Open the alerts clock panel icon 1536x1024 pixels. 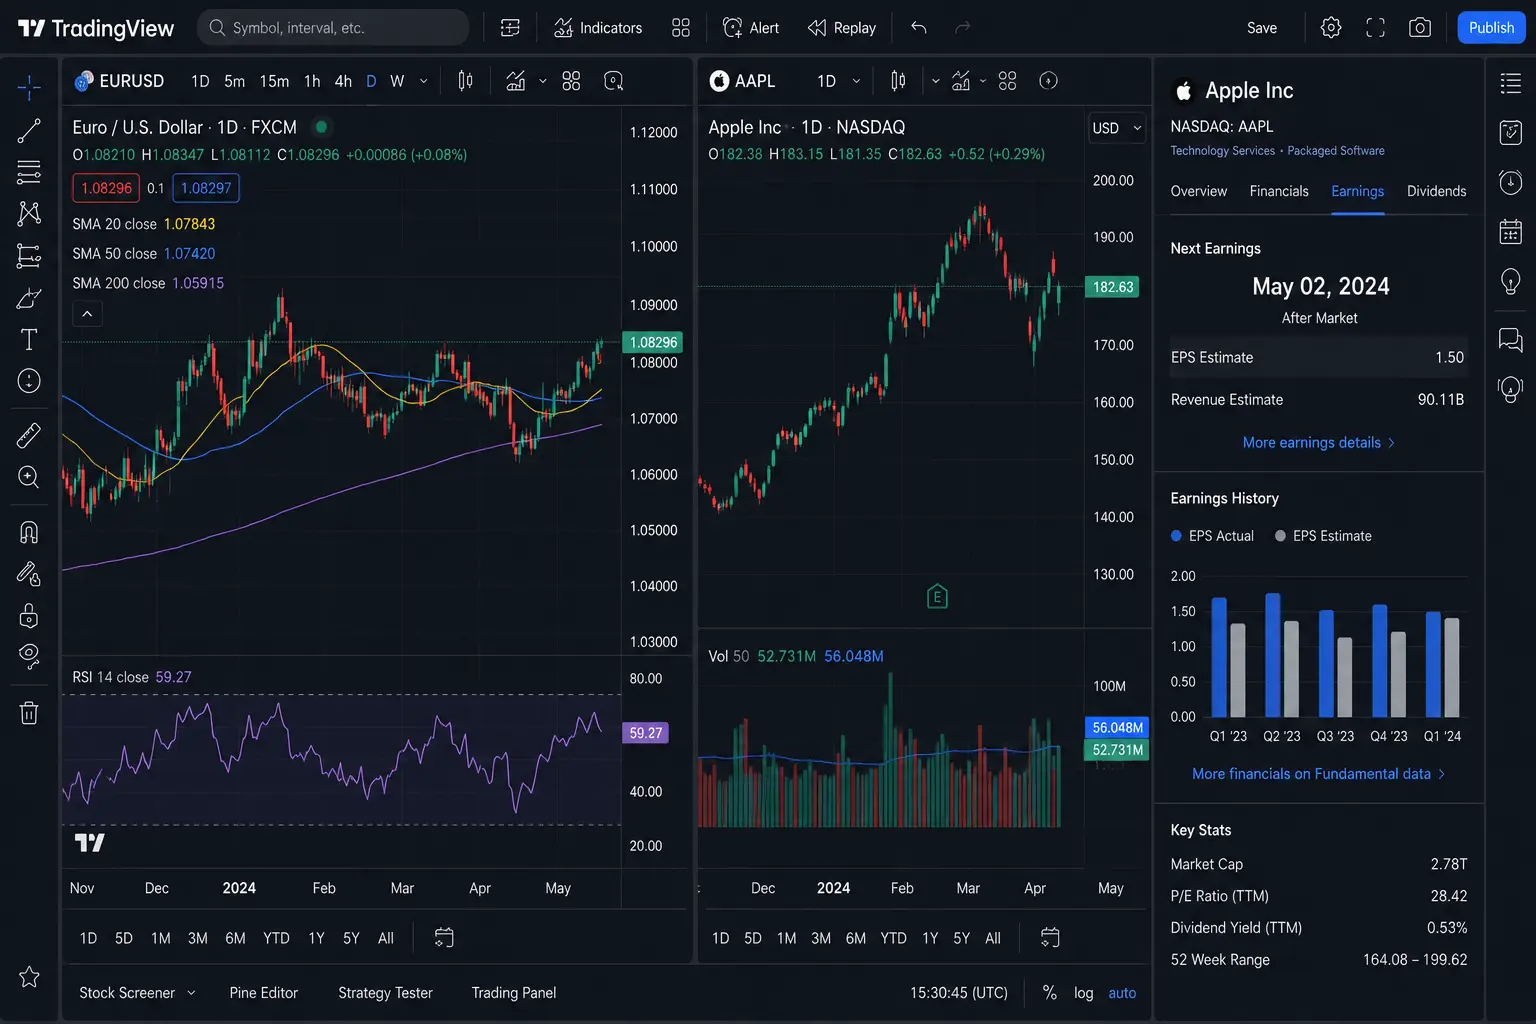click(1511, 182)
